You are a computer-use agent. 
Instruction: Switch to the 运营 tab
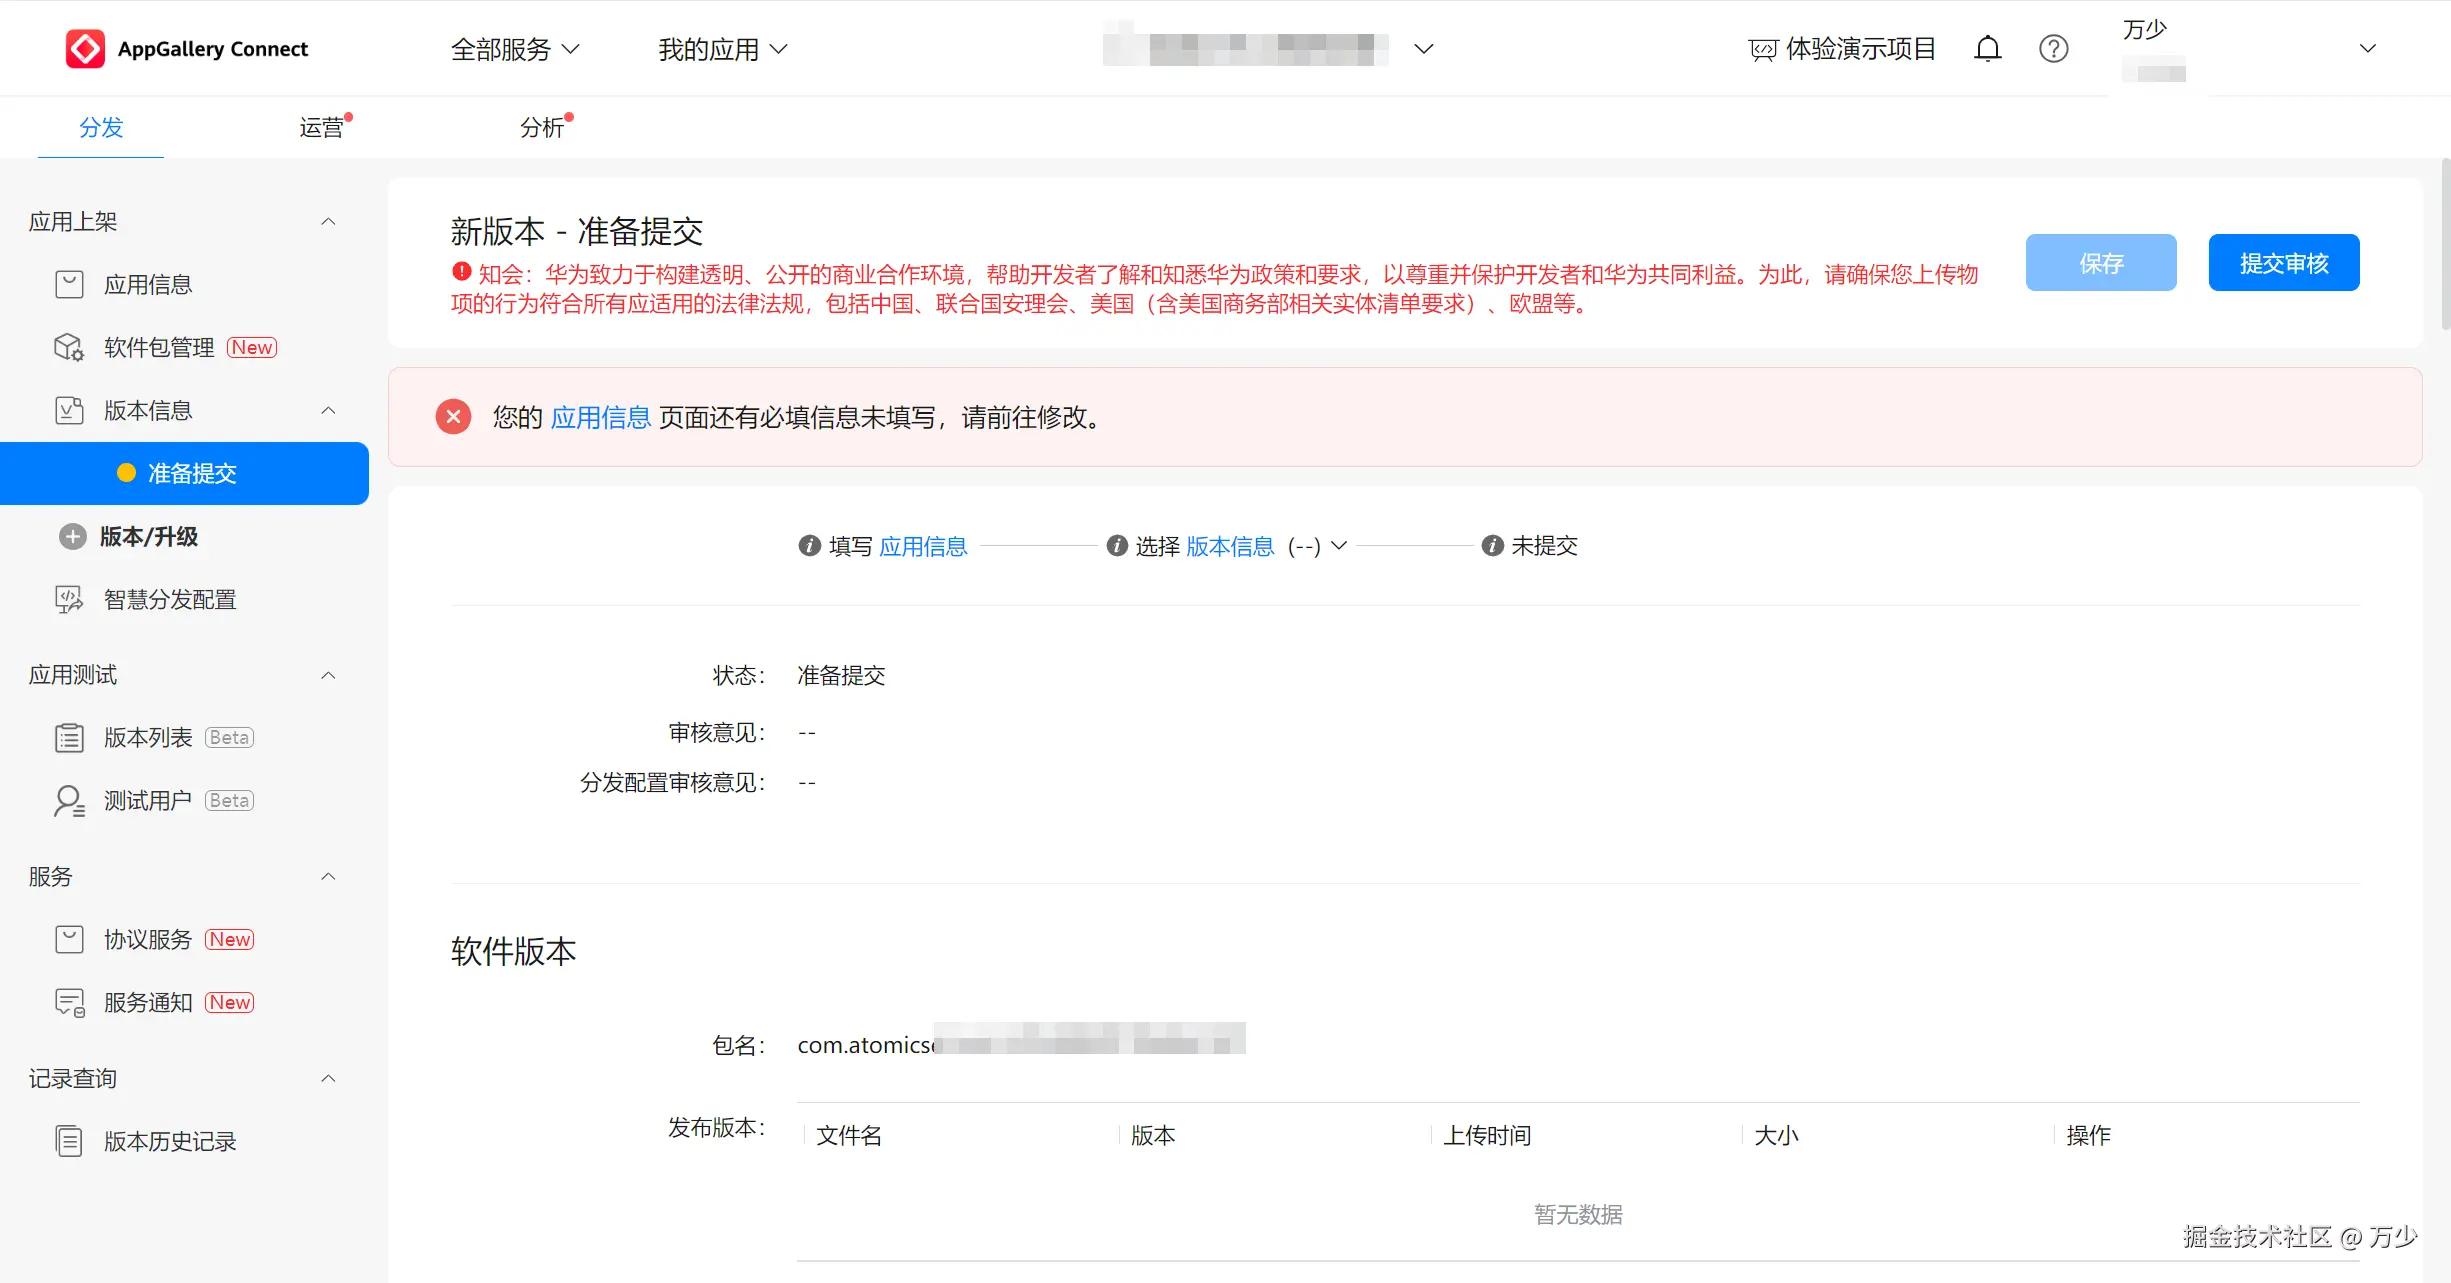[321, 128]
